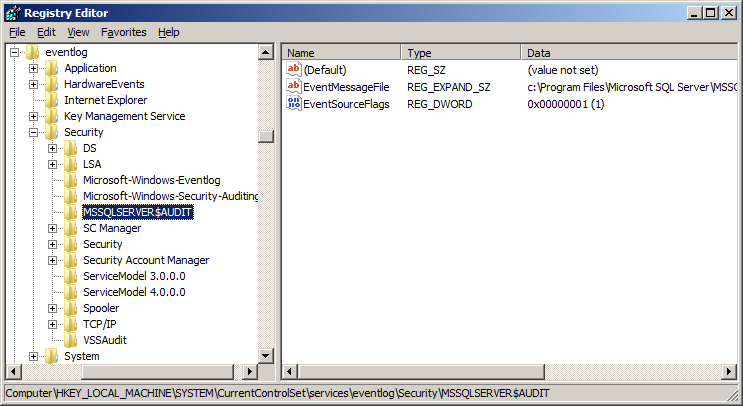Click the Microsoft-Windows-Security-Auditing folder icon
Image resolution: width=743 pixels, height=406 pixels.
tap(71, 196)
